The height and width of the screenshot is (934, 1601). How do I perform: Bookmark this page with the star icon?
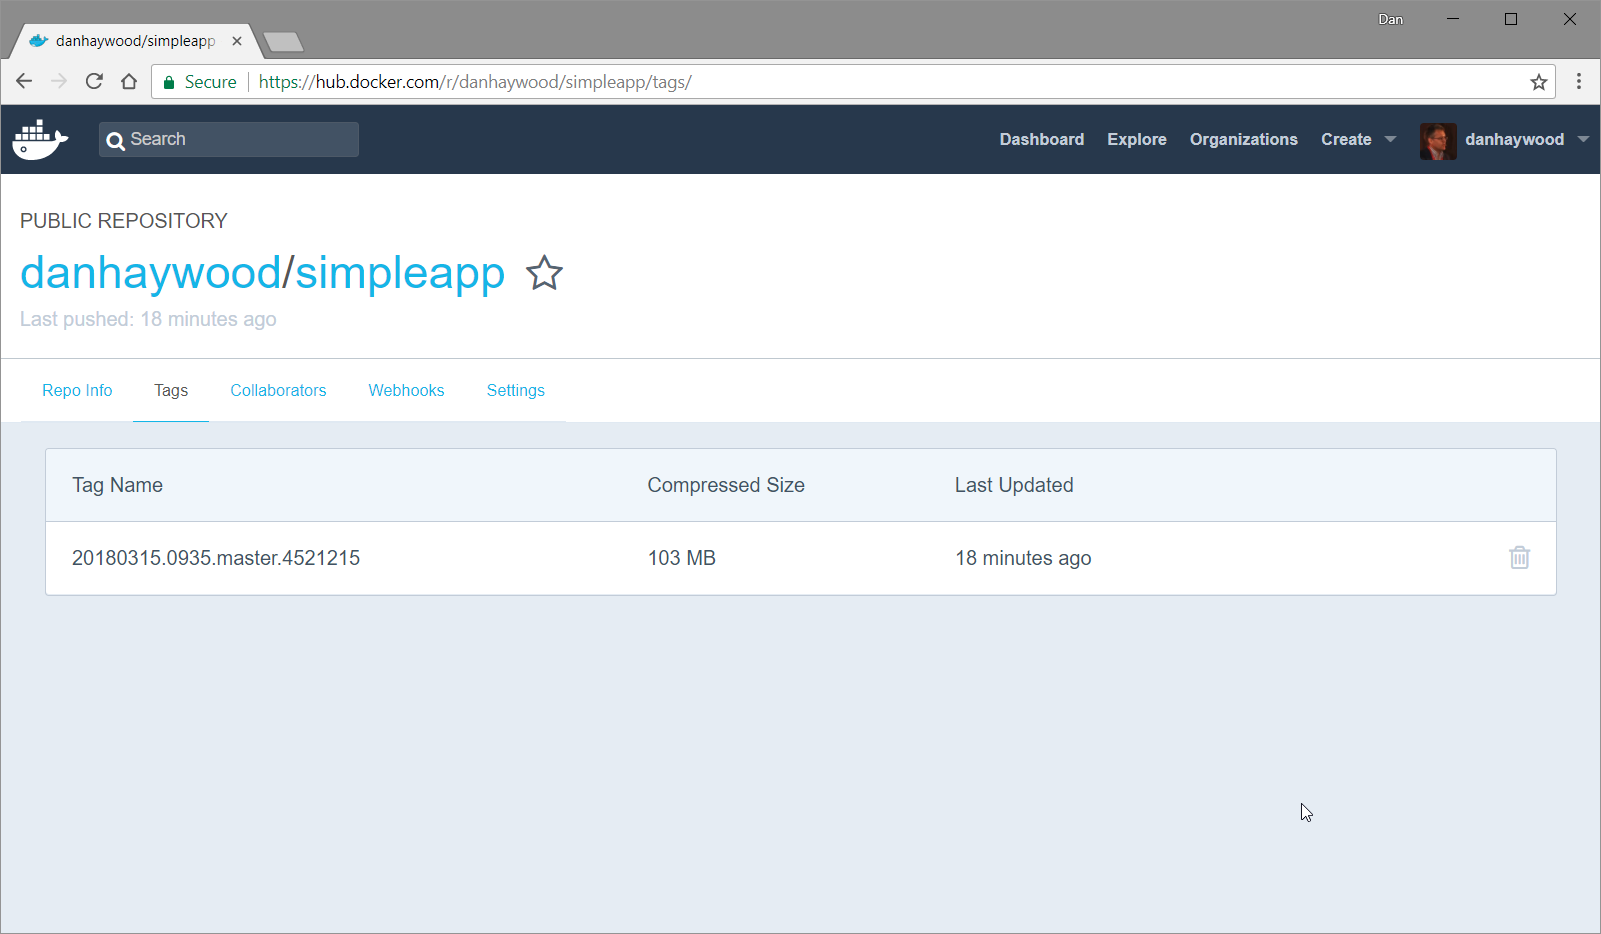pyautogui.click(x=1538, y=82)
